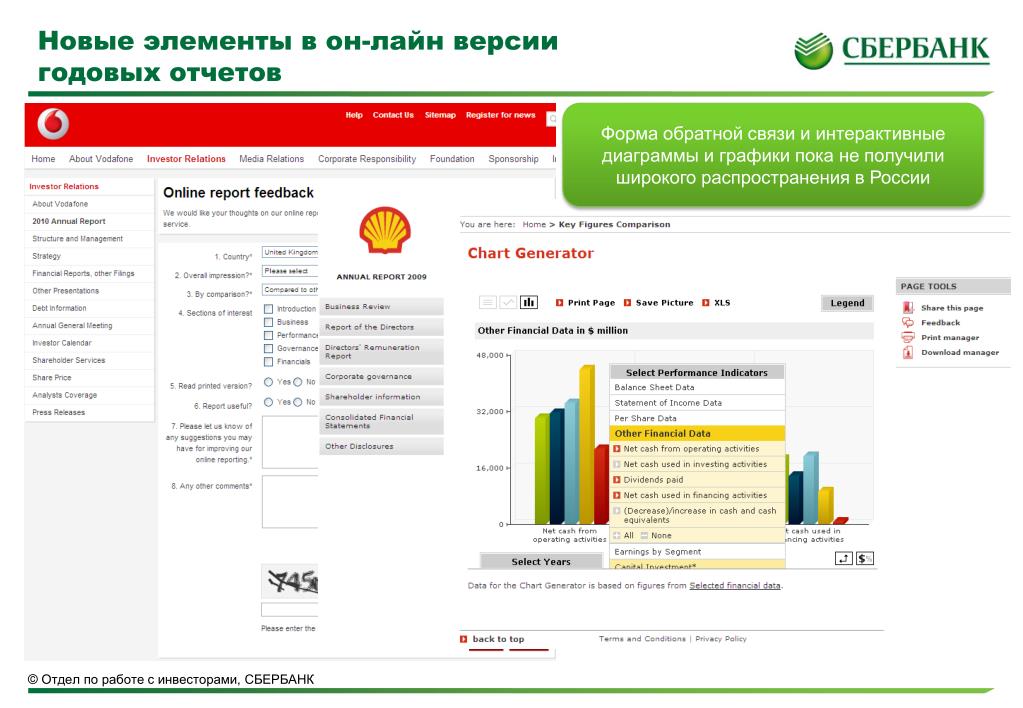Click the Any other comments text area
This screenshot has width=1023, height=708.
(290, 501)
